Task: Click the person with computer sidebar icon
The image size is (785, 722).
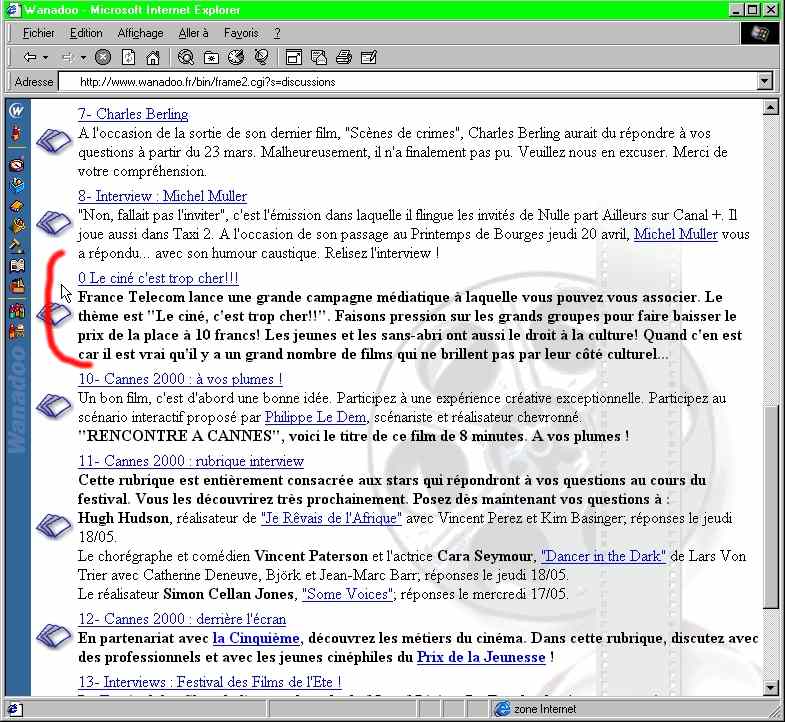Action: click(17, 331)
